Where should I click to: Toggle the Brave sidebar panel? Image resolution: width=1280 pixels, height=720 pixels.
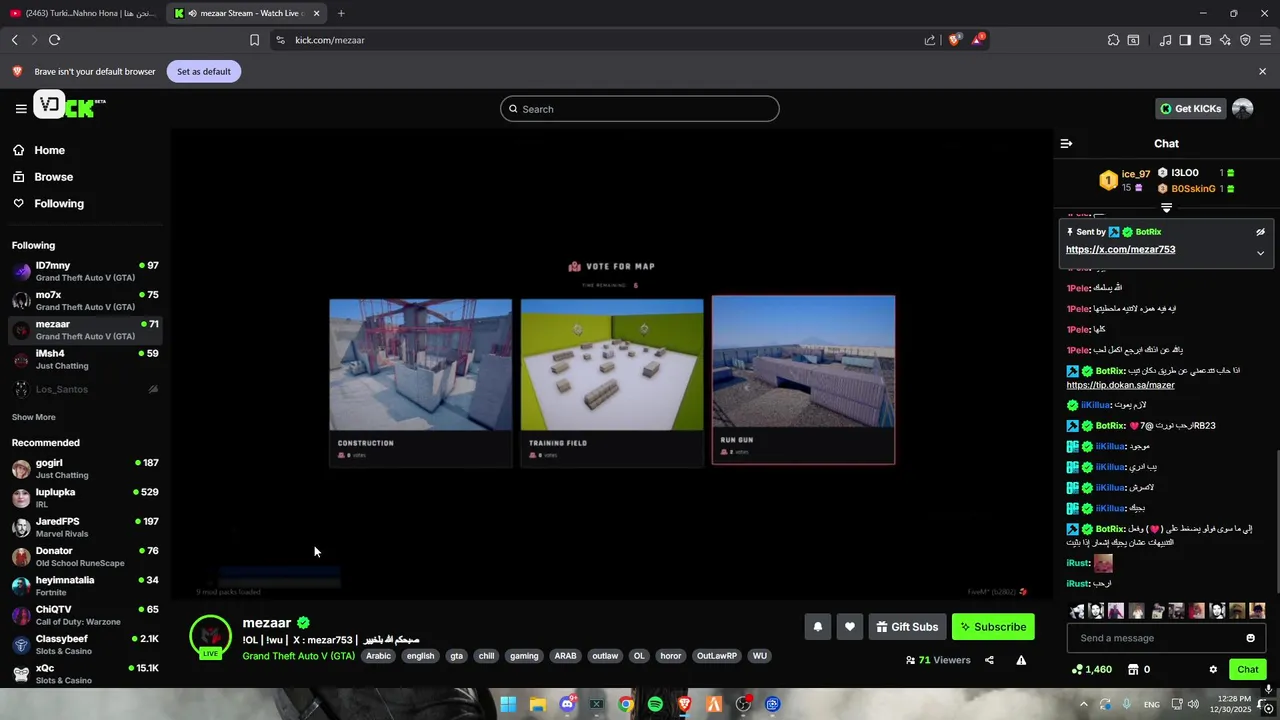[x=1185, y=40]
